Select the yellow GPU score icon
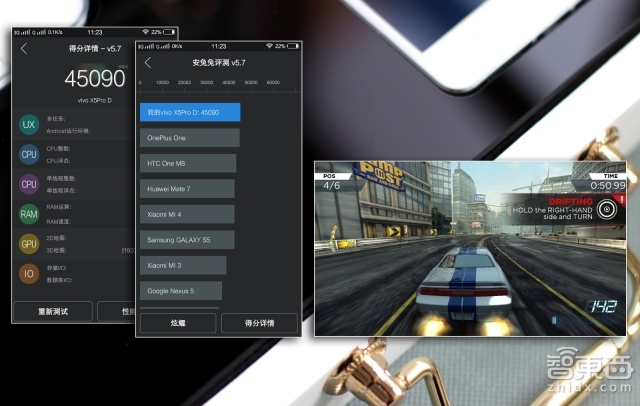The image size is (640, 406). coord(29,243)
